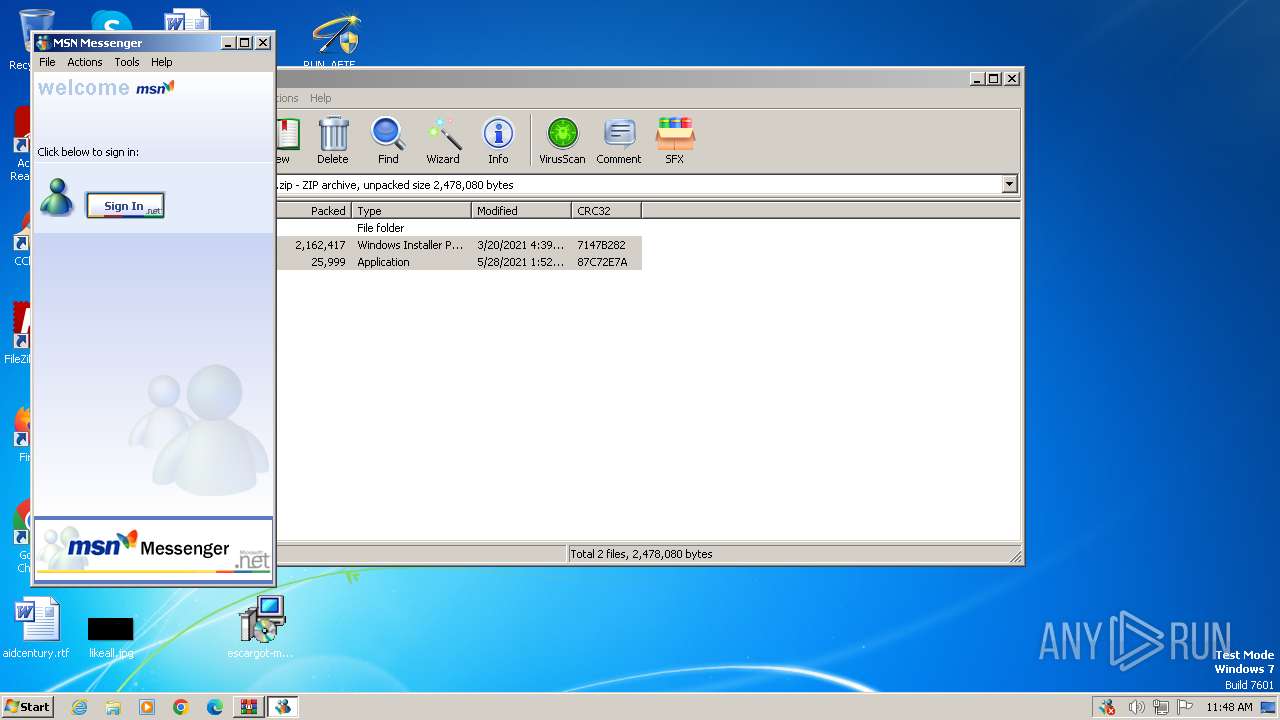Click the msn Messenger .net banner
This screenshot has width=1280, height=720.
153,548
